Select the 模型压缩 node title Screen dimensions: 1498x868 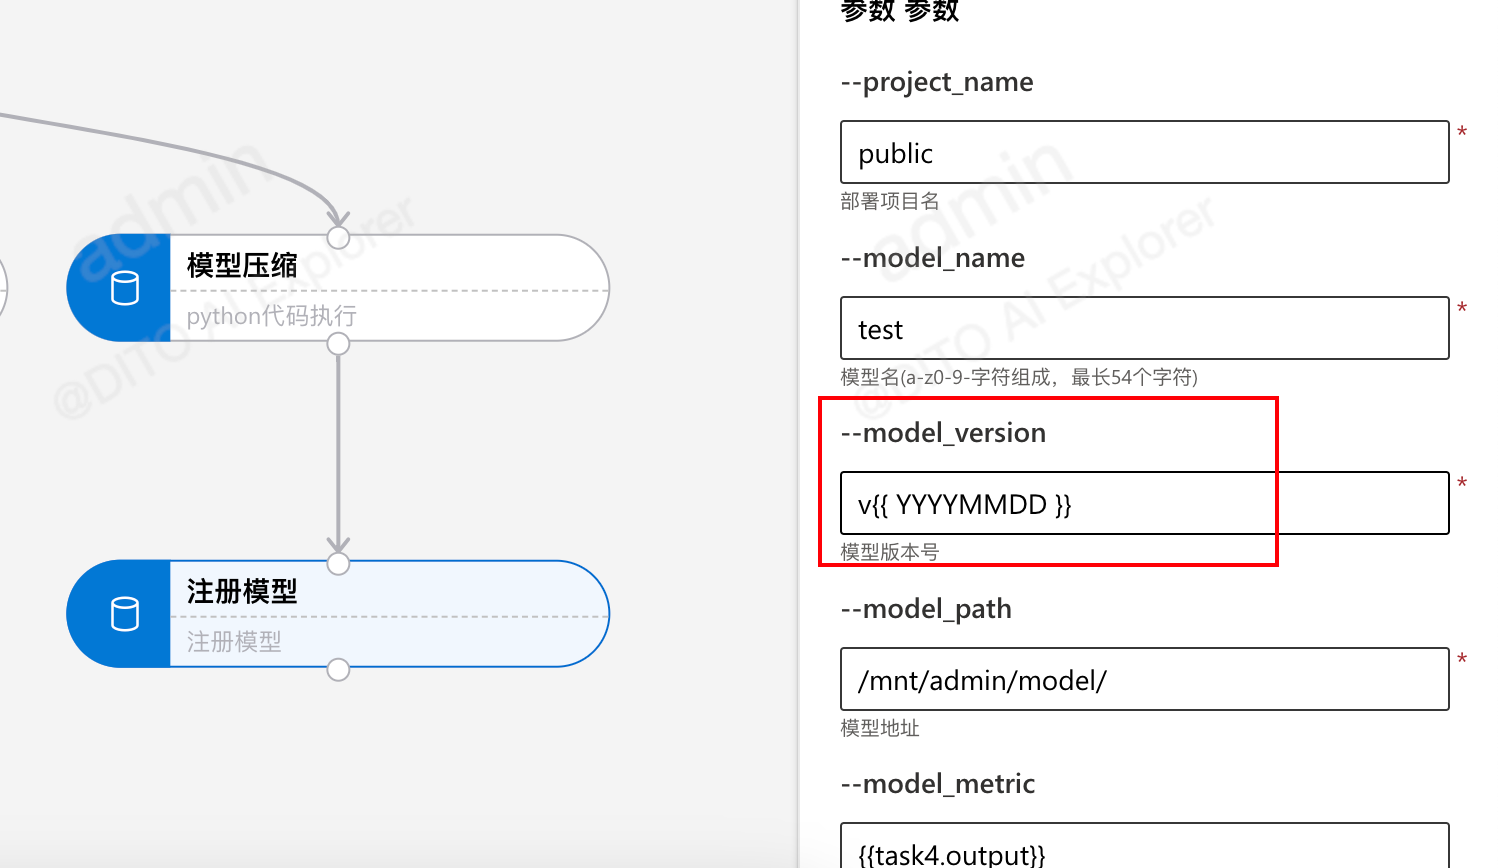(242, 265)
